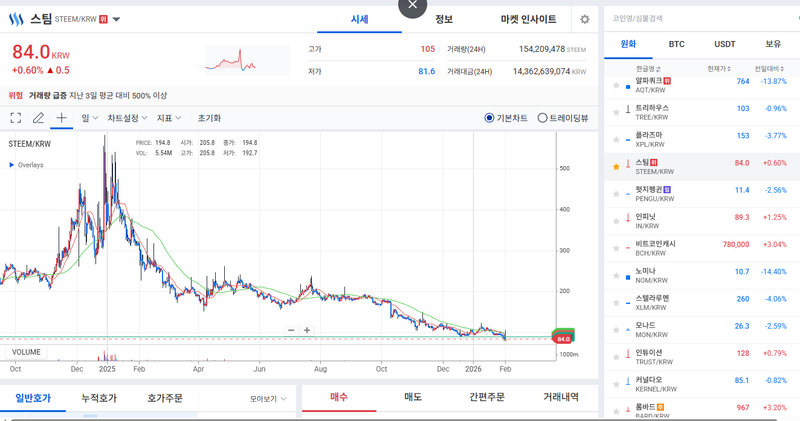This screenshot has width=800, height=421.
Task: Click the chart zoom-in plus icon
Action: 307,330
